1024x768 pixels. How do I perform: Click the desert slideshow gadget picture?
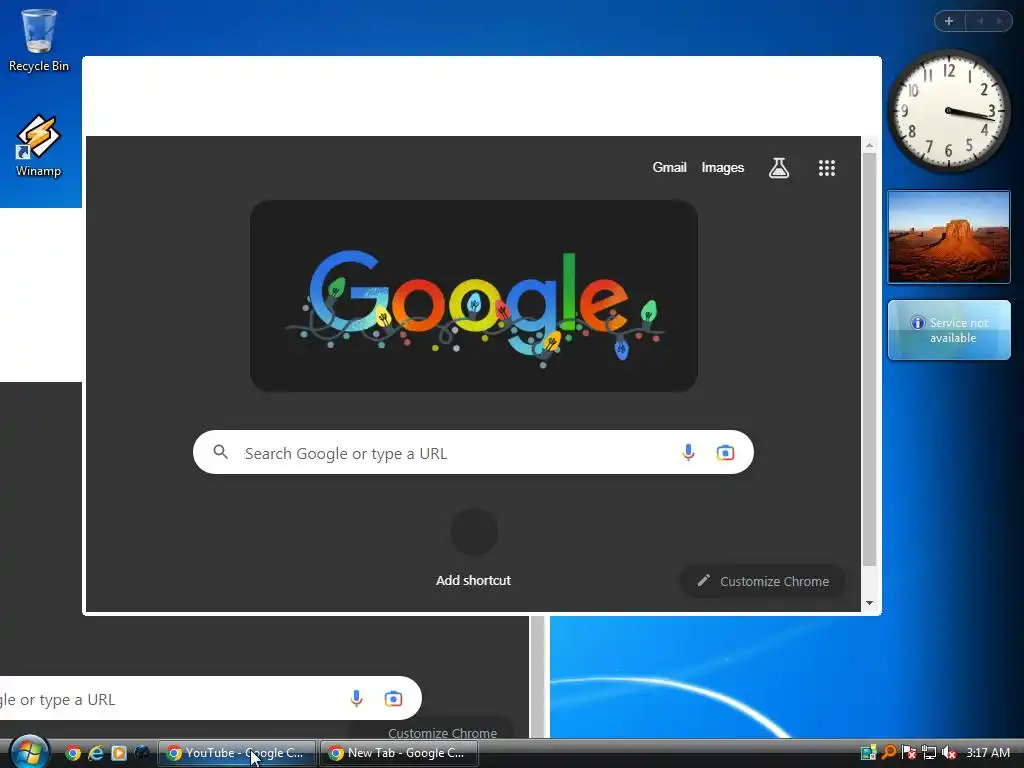[x=949, y=237]
